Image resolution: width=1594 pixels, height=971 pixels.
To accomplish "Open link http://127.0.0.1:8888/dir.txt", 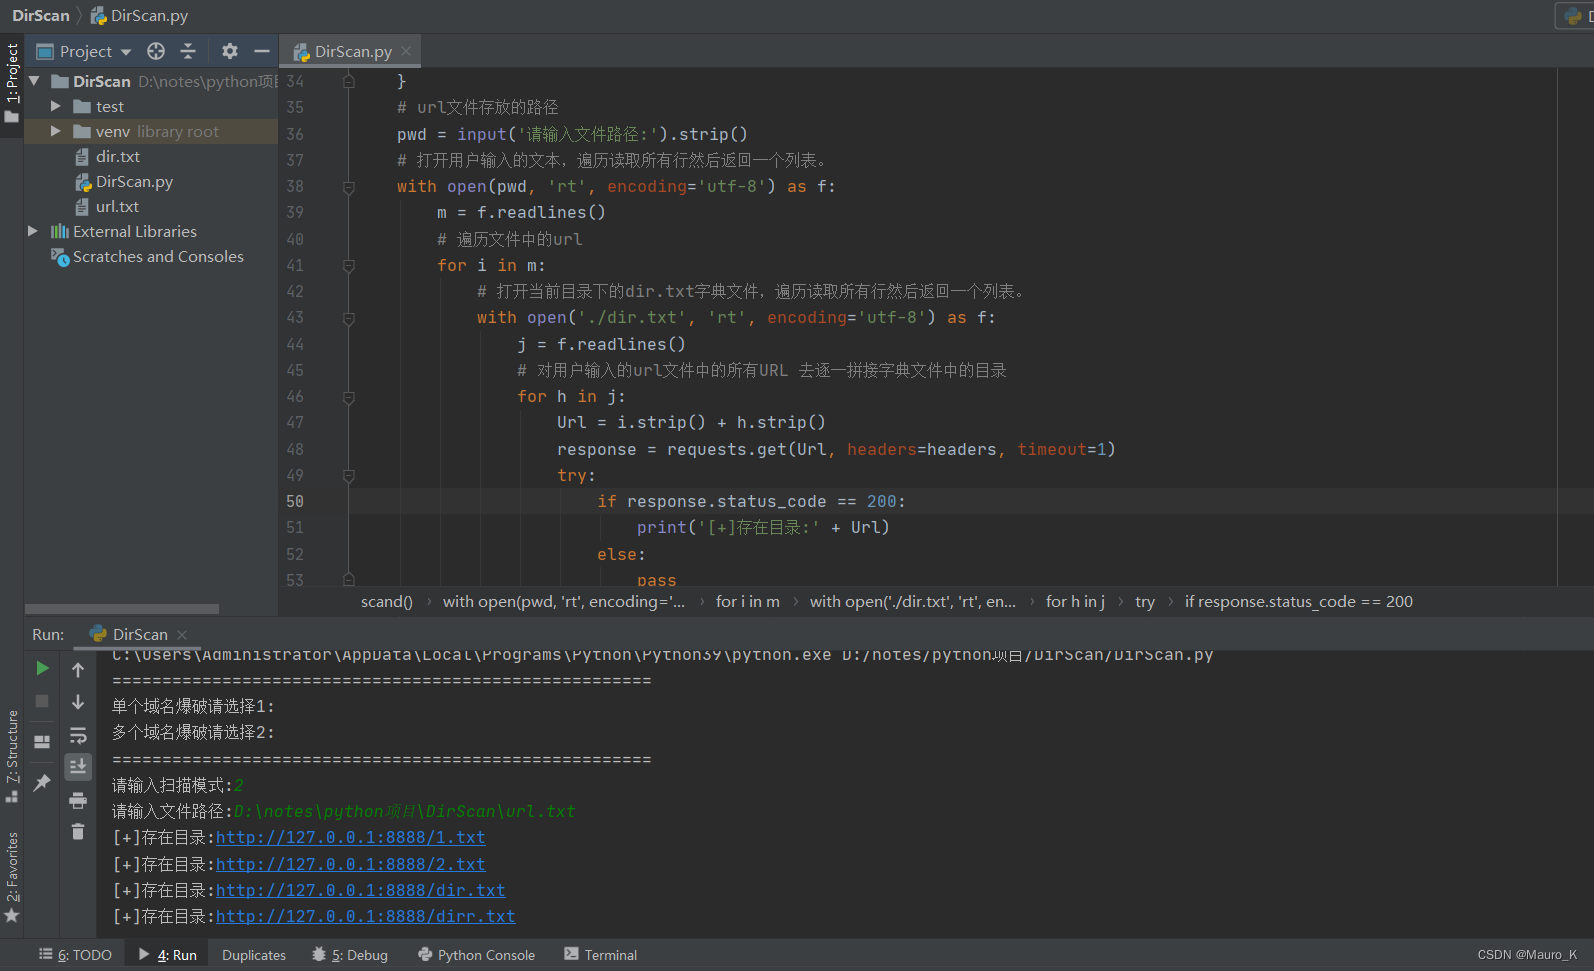I will (x=360, y=890).
